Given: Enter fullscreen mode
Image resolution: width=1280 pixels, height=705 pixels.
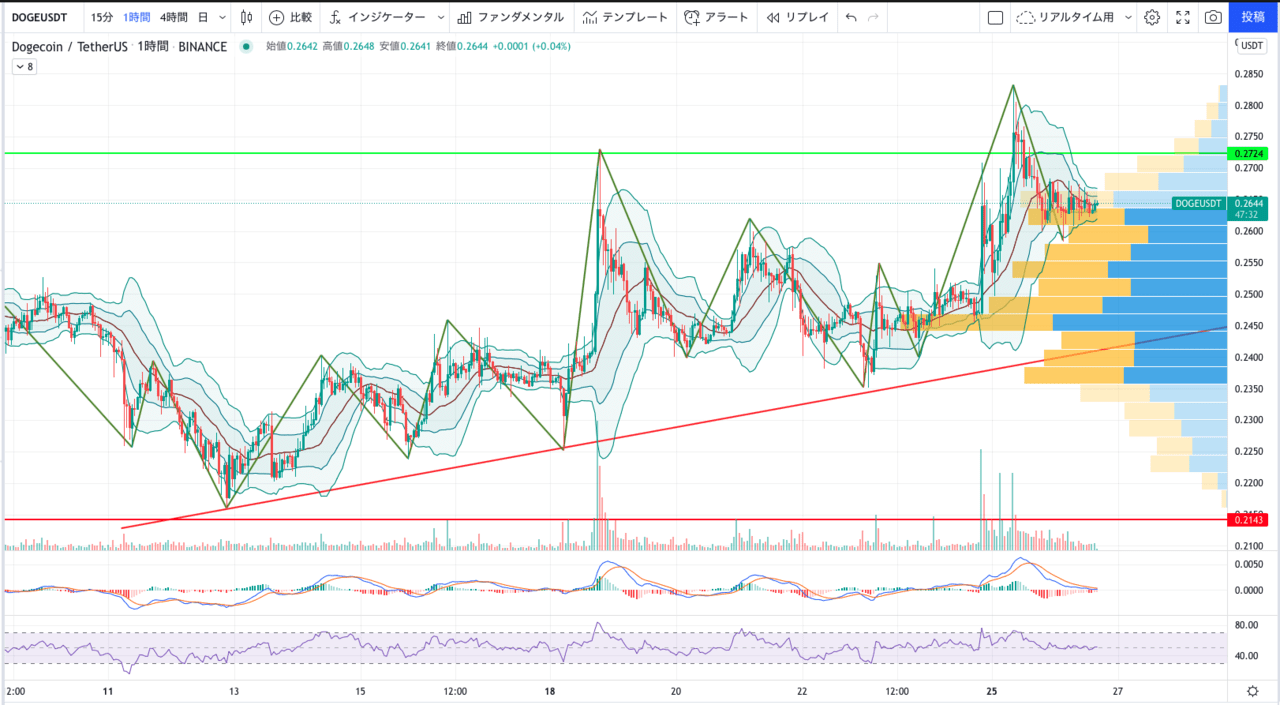Looking at the screenshot, I should pos(1183,17).
